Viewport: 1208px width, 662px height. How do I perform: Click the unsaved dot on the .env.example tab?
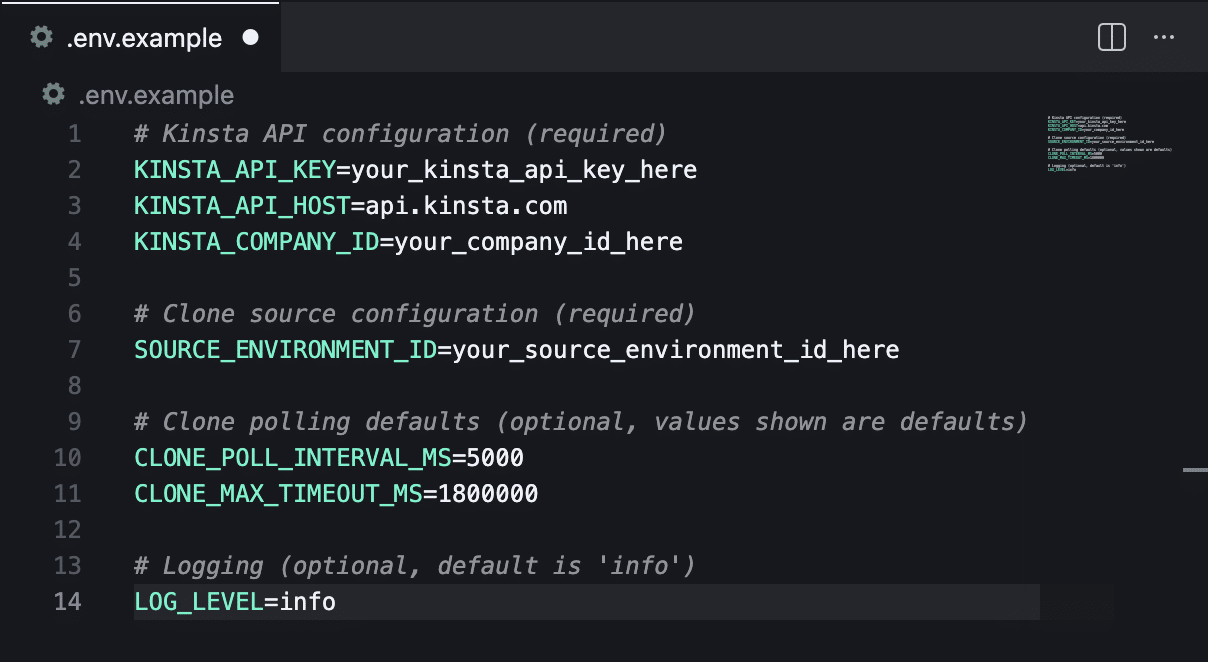(x=251, y=38)
